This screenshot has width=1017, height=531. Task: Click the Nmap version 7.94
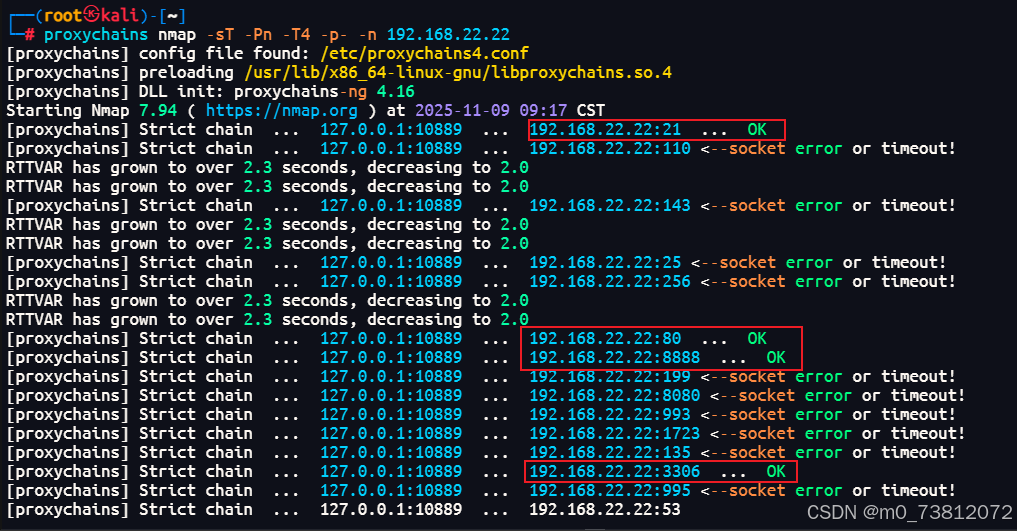tap(158, 110)
